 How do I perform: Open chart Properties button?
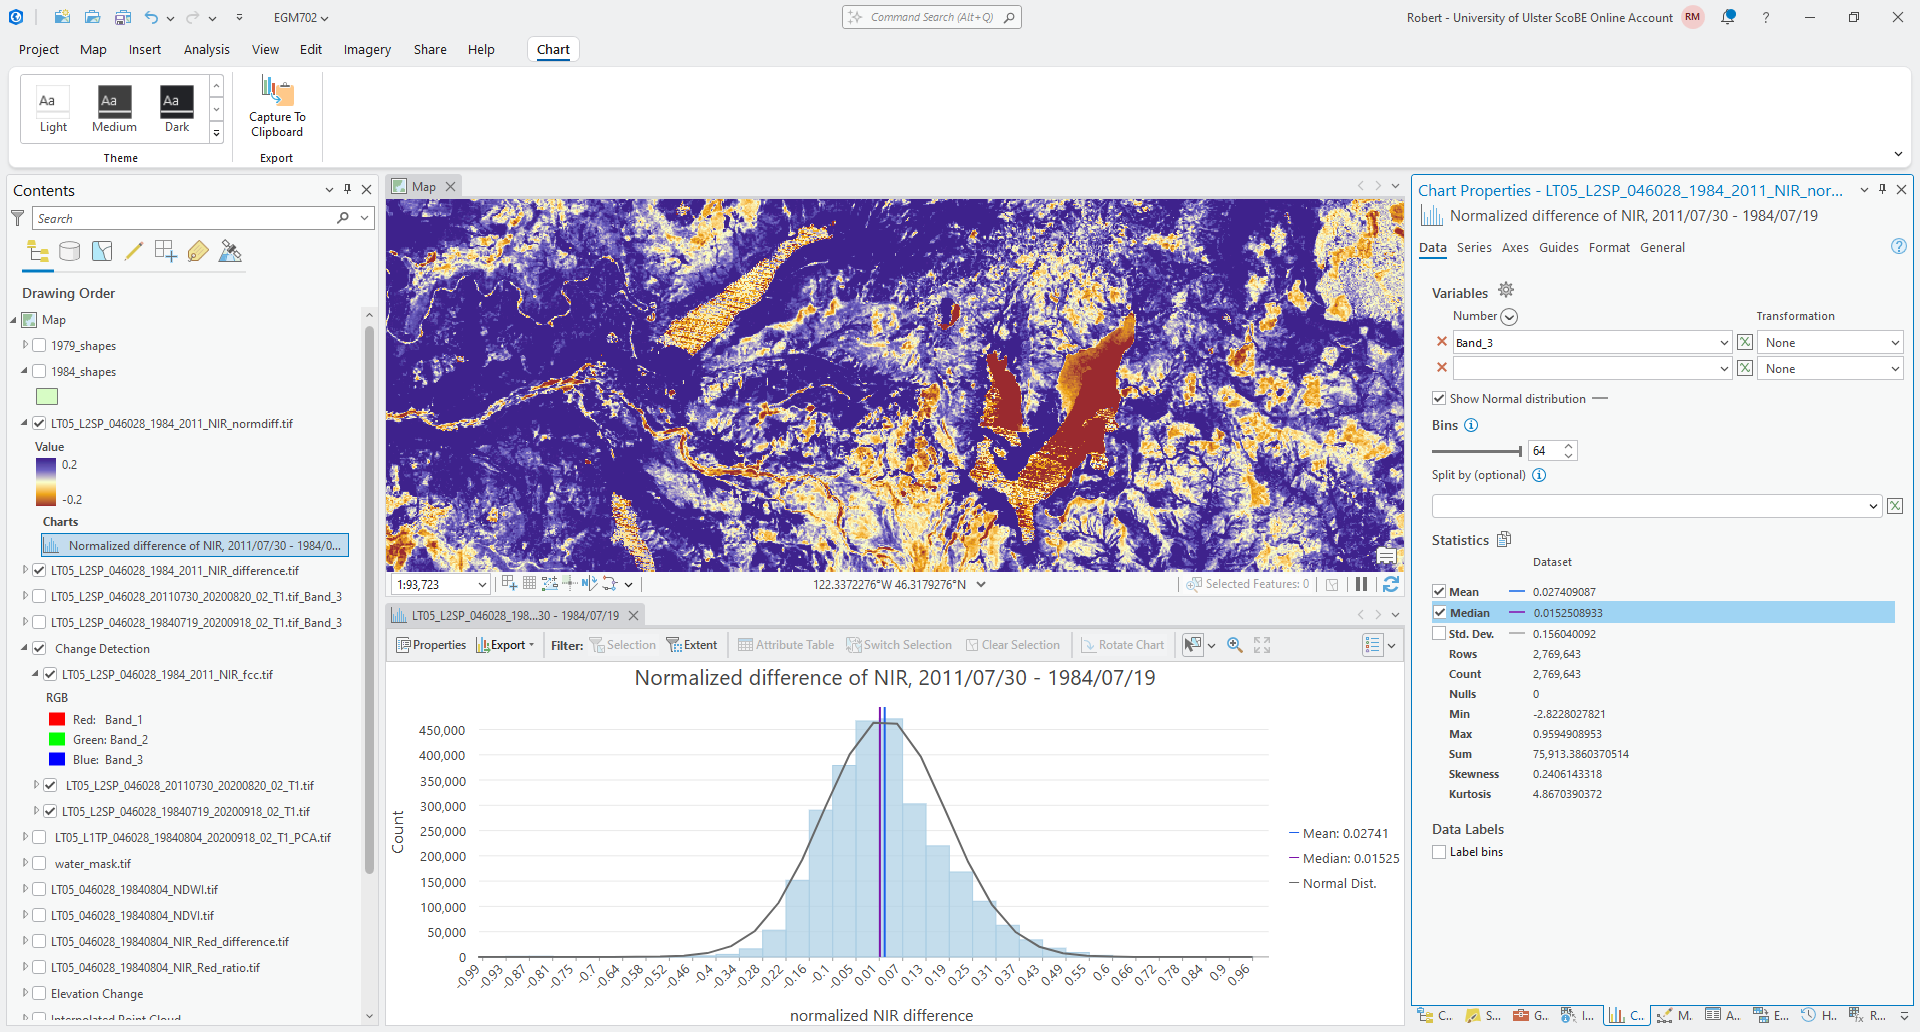click(431, 645)
